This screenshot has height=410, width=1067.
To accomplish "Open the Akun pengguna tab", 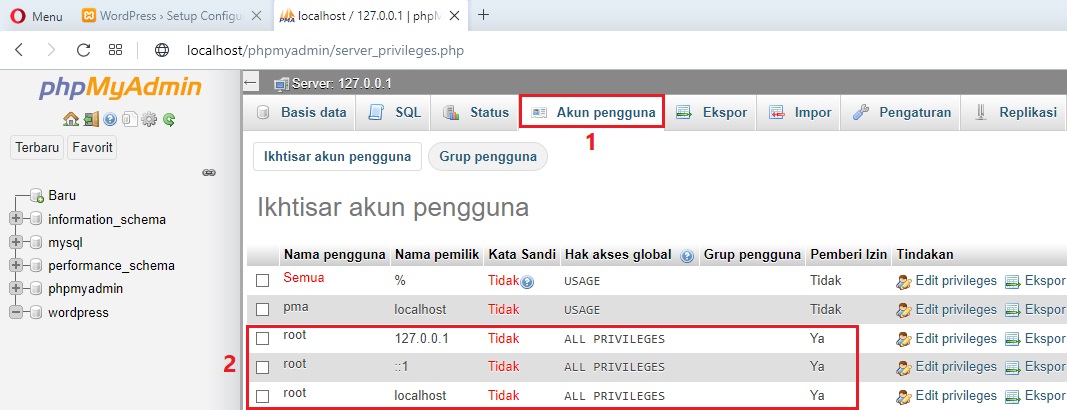I will click(591, 113).
